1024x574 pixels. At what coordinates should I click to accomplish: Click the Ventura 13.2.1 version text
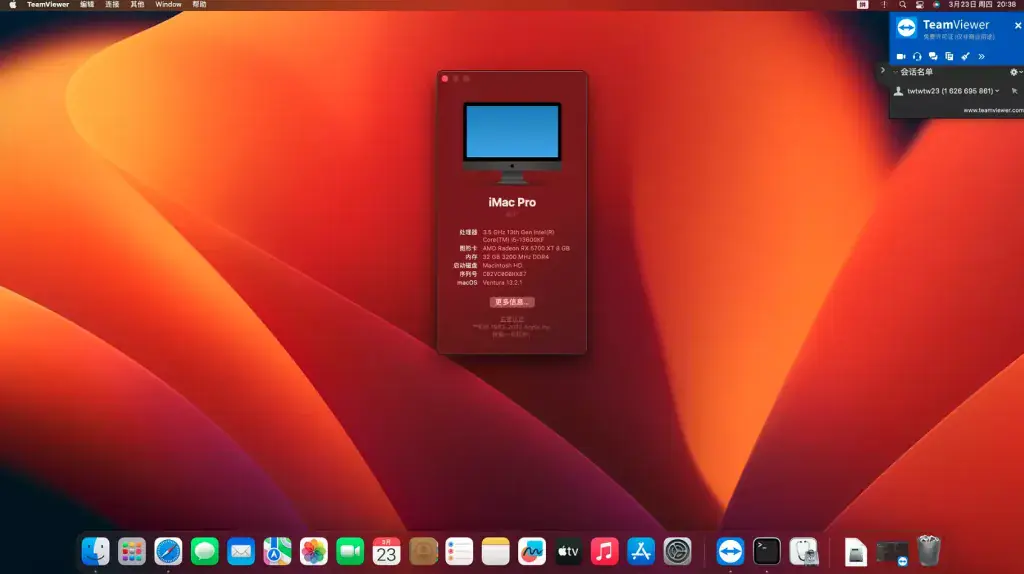(x=502, y=283)
